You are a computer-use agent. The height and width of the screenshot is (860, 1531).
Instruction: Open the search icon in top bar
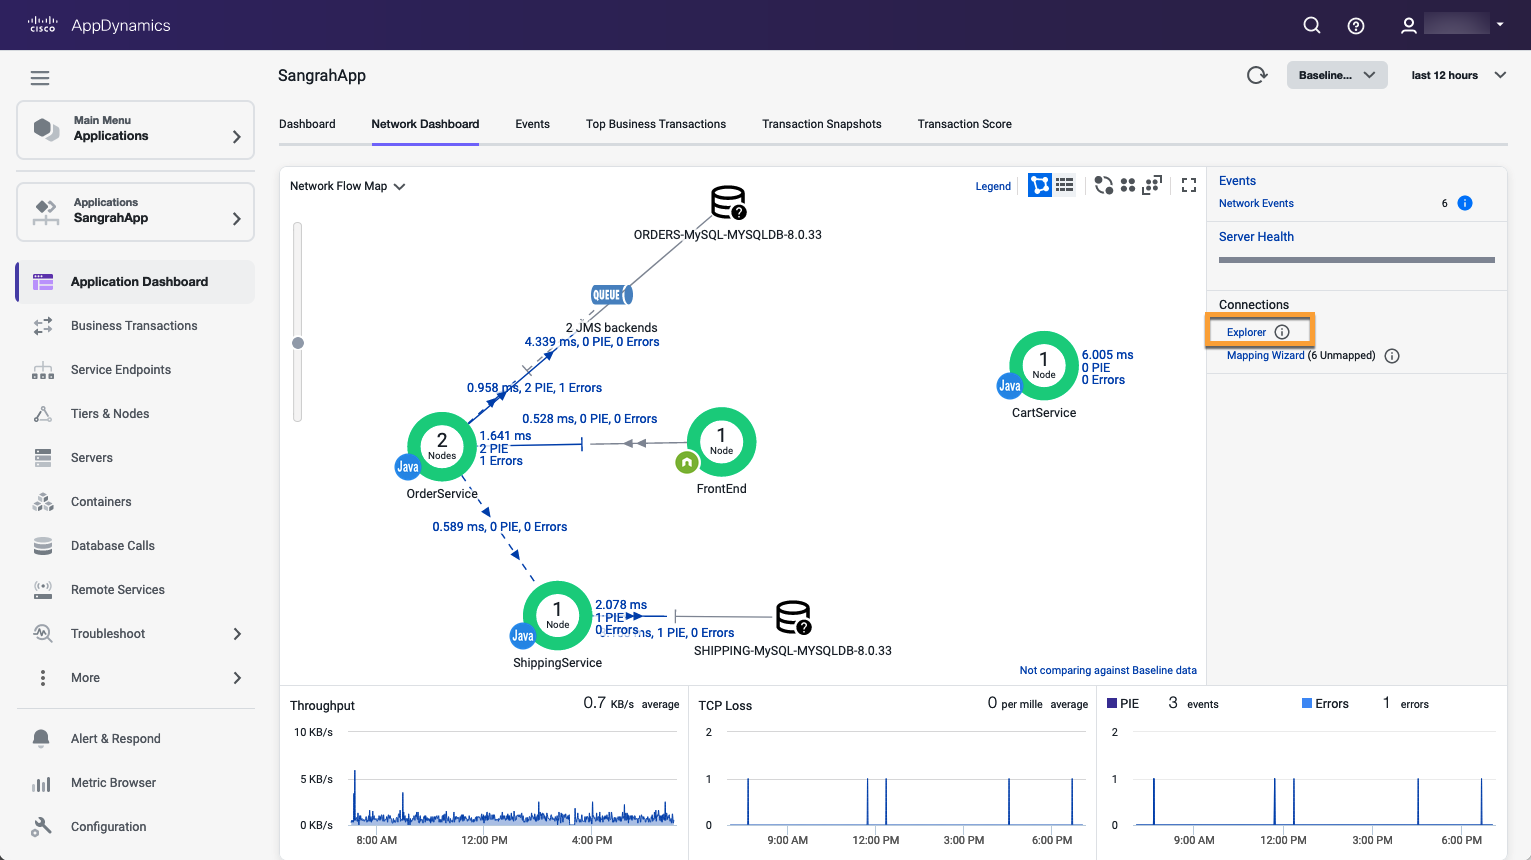(1312, 25)
